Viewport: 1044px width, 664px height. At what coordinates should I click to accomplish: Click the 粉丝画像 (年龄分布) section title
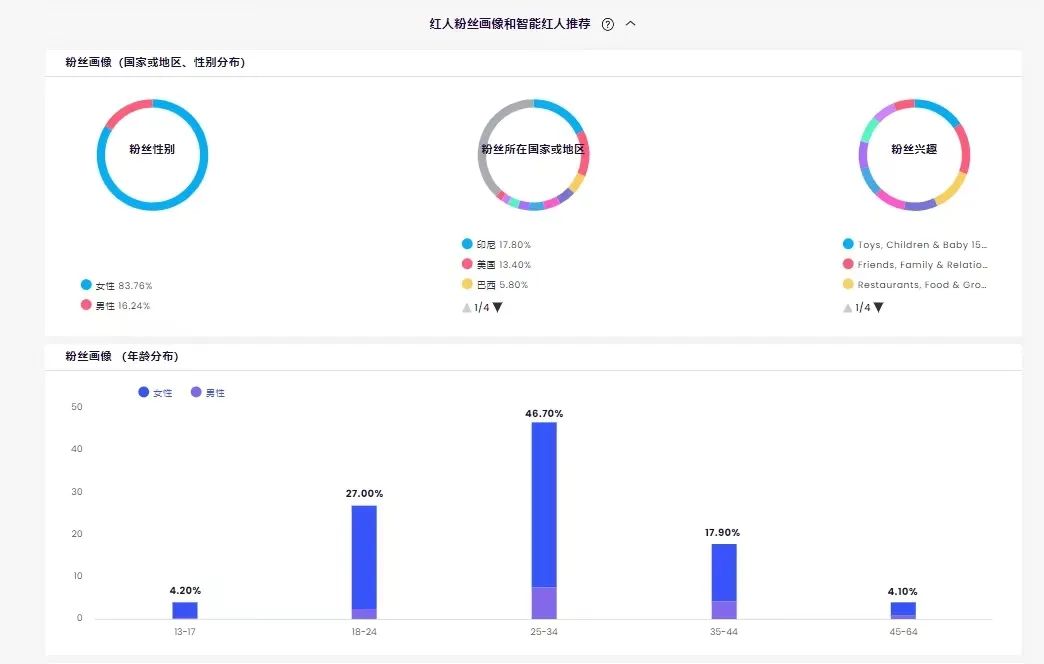tap(122, 356)
